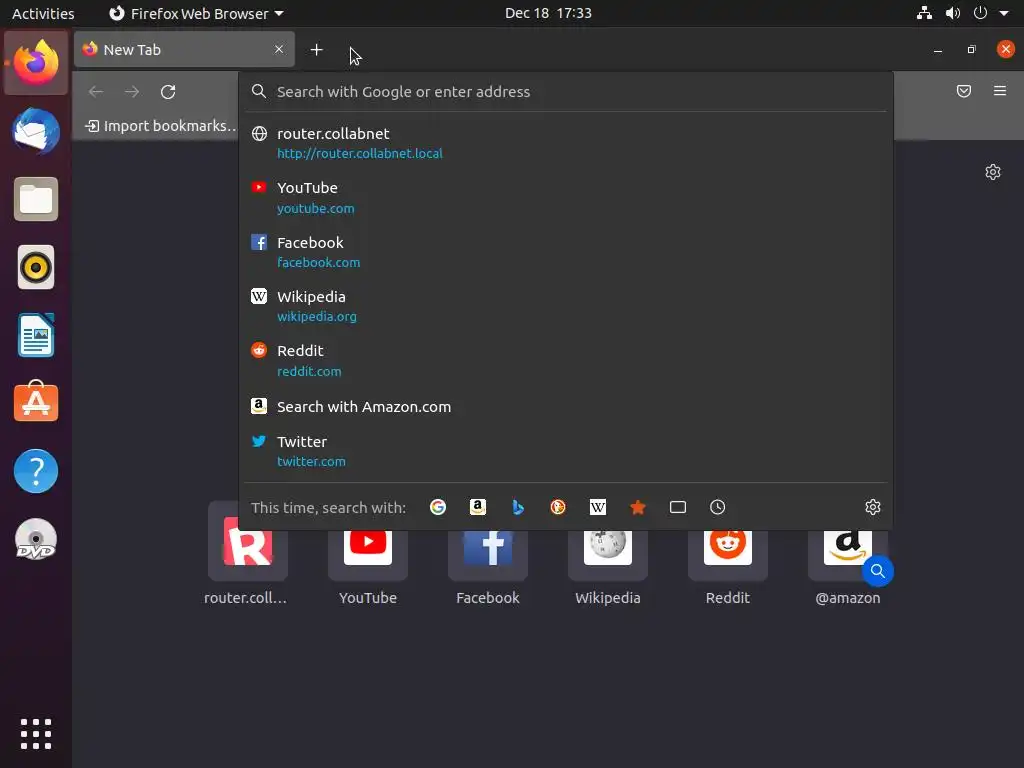Image resolution: width=1024 pixels, height=768 pixels.
Task: Choose Search with Amazon.com suggestion
Action: click(x=566, y=407)
